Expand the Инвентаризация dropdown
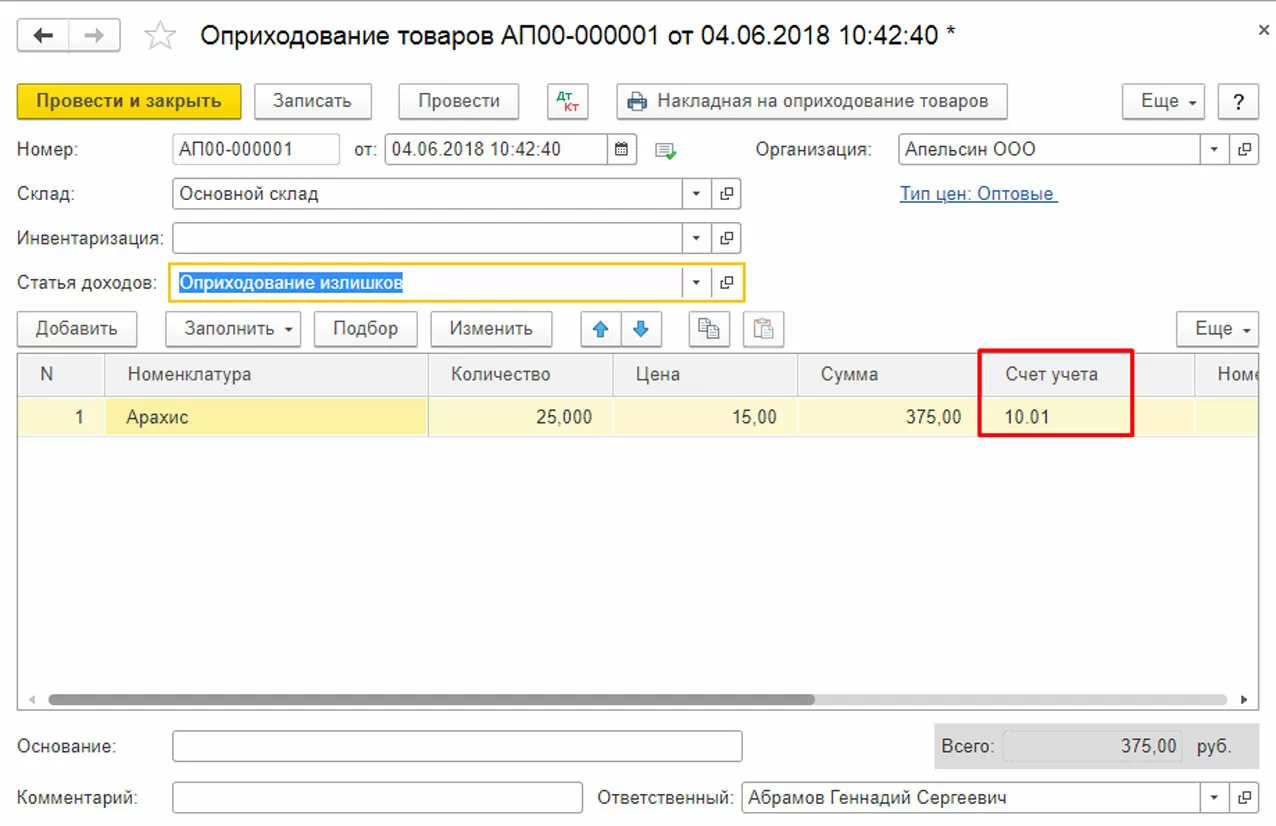Viewport: 1276px width, 826px height. (697, 238)
